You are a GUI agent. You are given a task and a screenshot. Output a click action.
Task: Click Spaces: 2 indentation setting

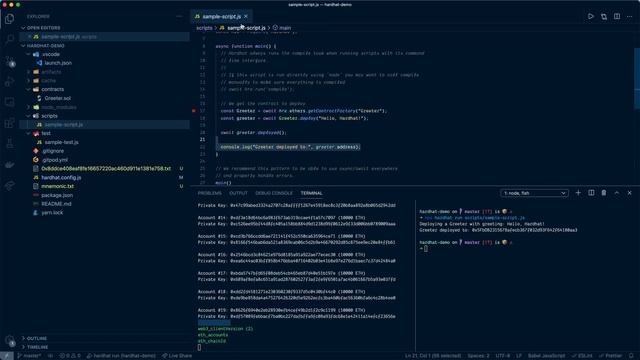478,356
